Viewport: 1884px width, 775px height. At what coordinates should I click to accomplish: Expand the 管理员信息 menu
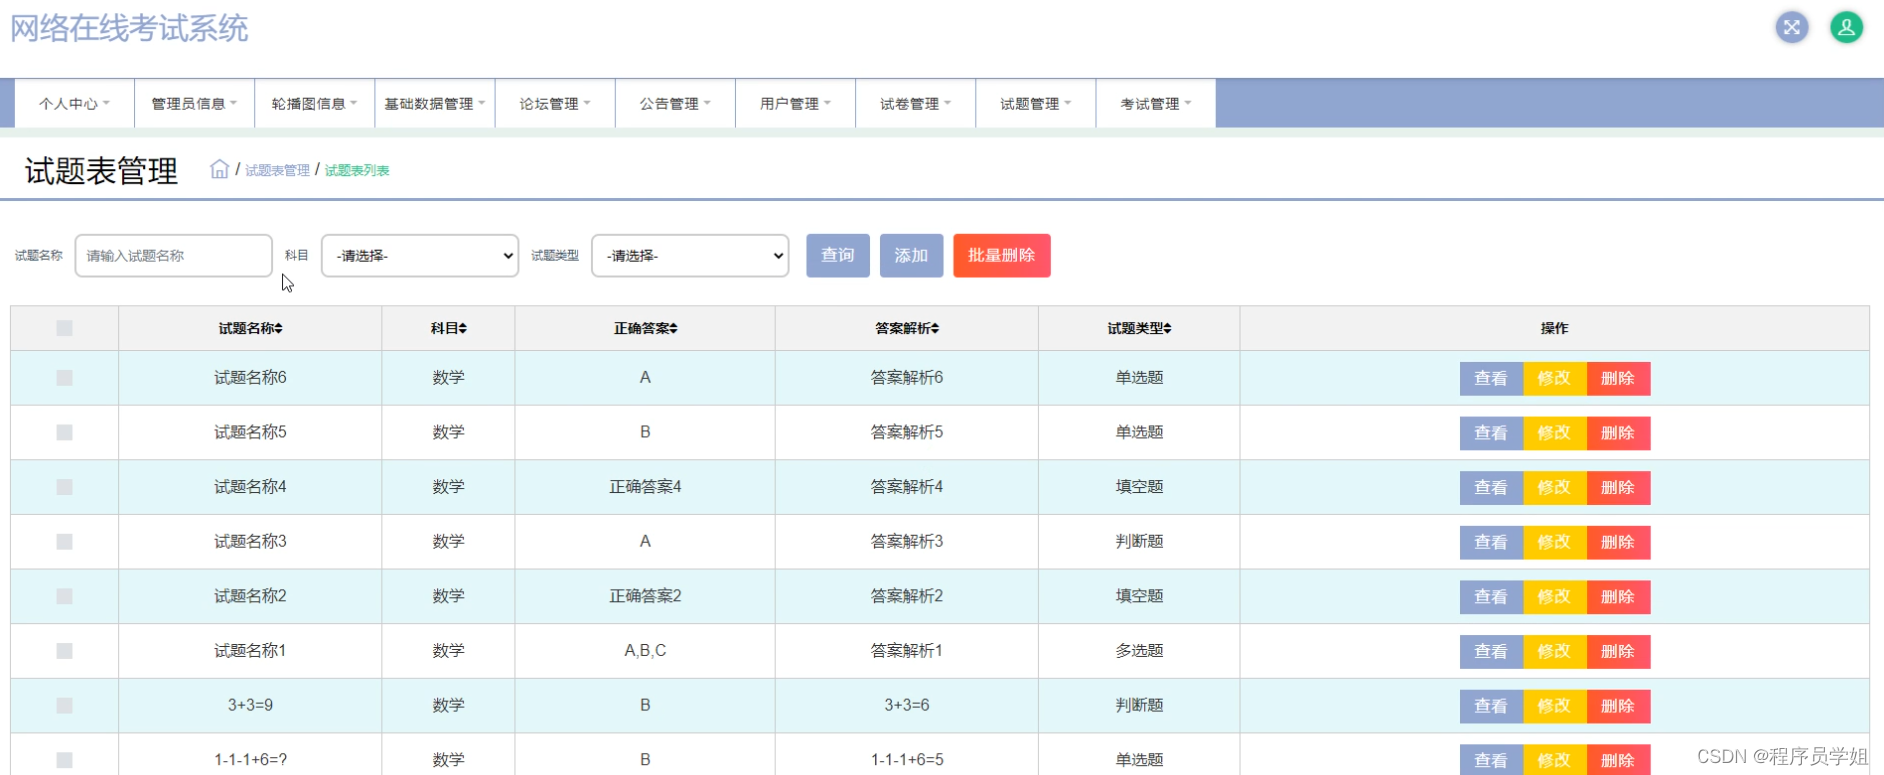(194, 103)
